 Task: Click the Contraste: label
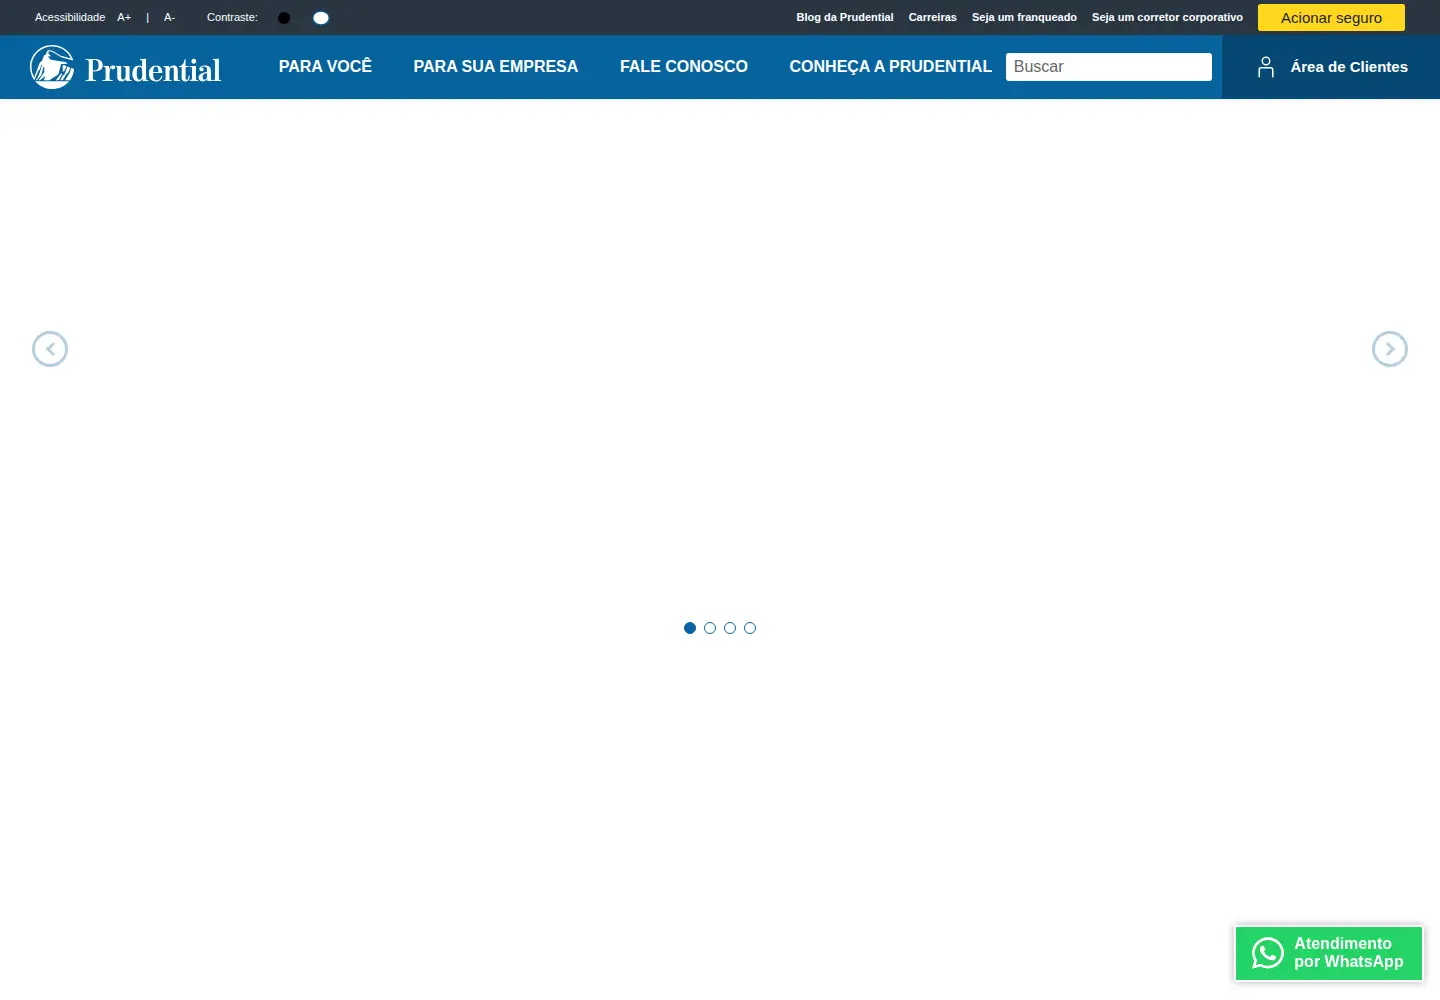pyautogui.click(x=232, y=17)
